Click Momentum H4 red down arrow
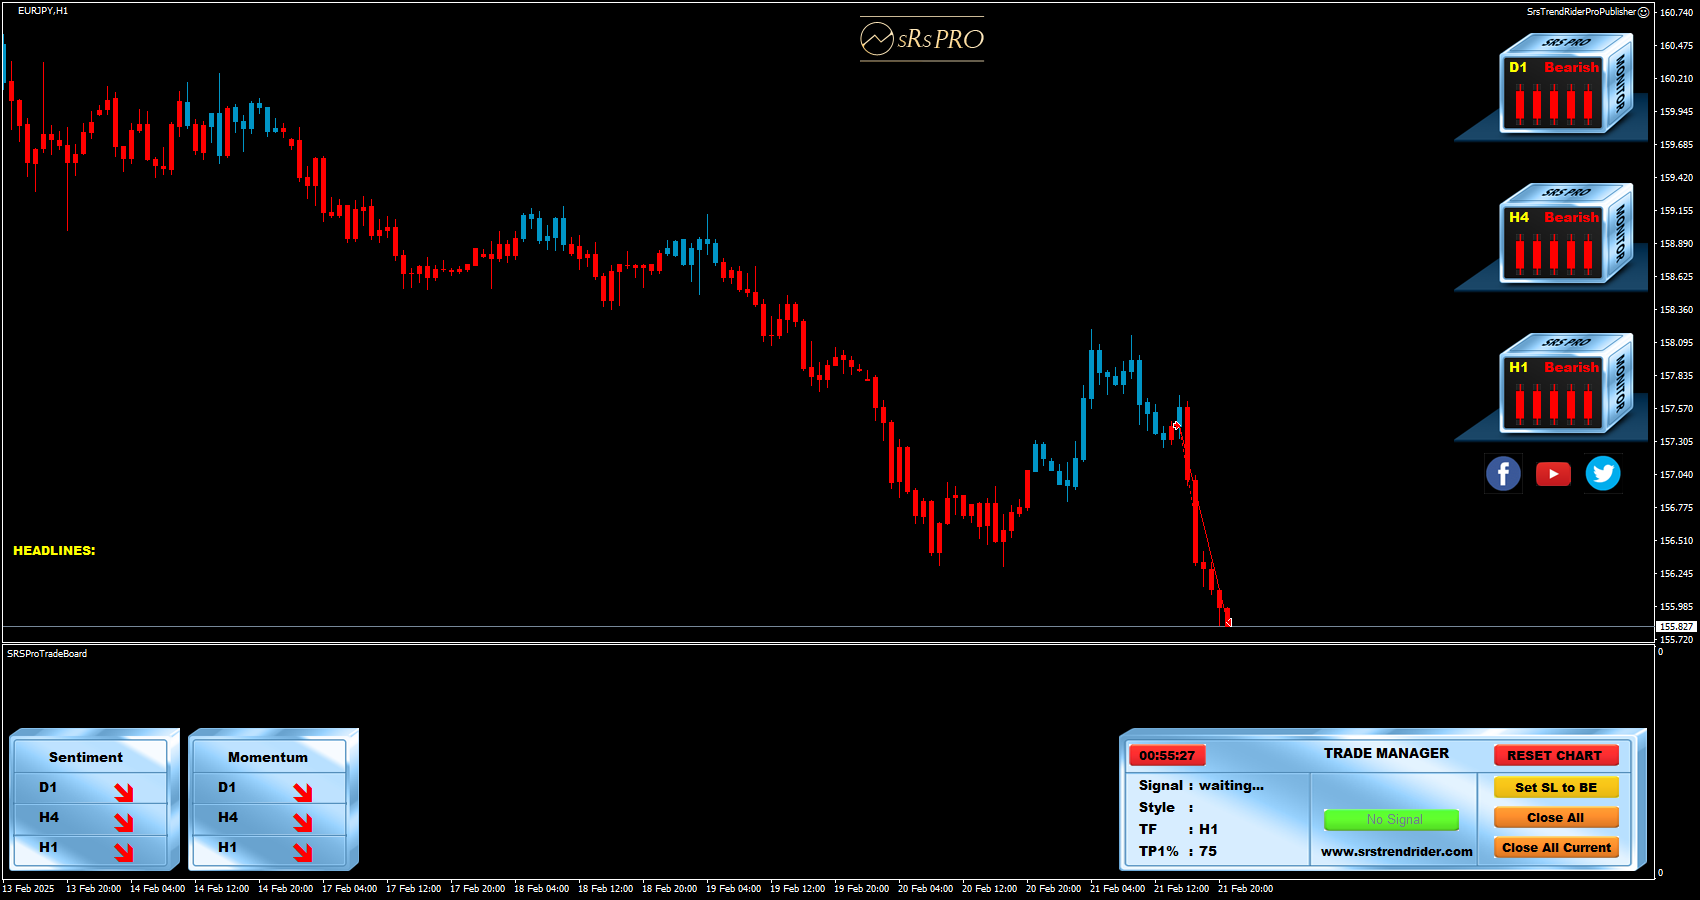The image size is (1700, 900). [x=303, y=822]
